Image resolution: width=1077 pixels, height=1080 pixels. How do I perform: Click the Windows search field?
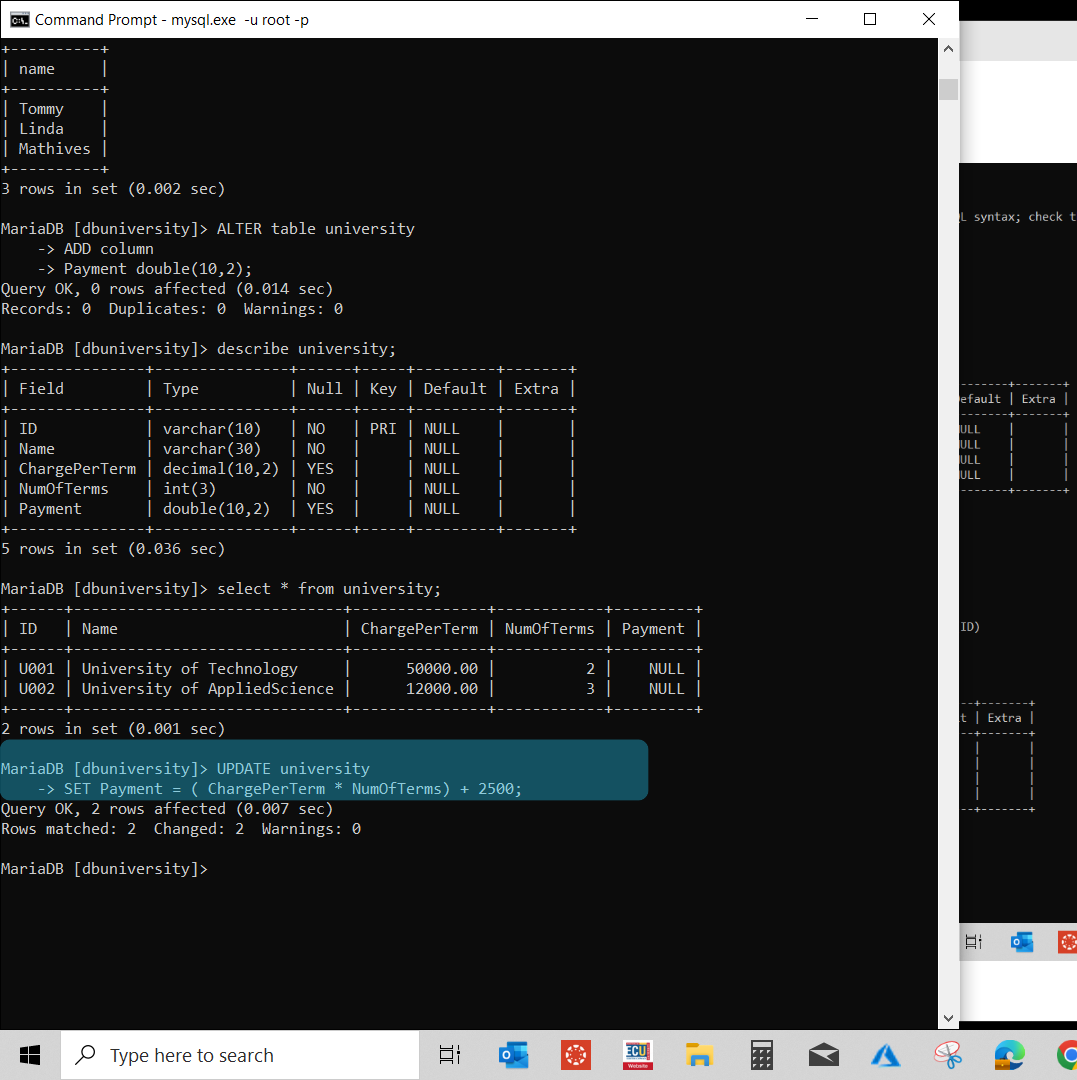240,1054
